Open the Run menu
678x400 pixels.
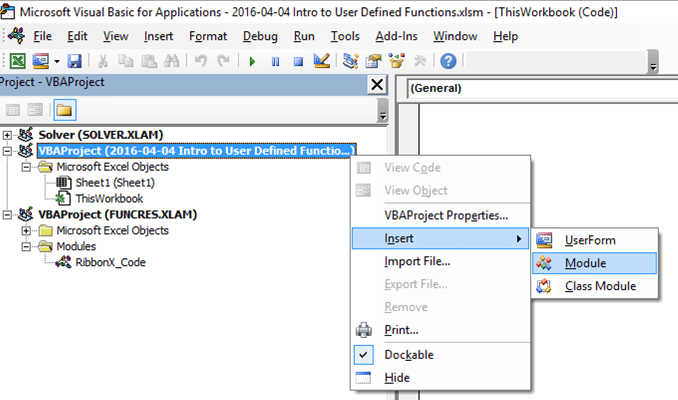pyautogui.click(x=304, y=36)
